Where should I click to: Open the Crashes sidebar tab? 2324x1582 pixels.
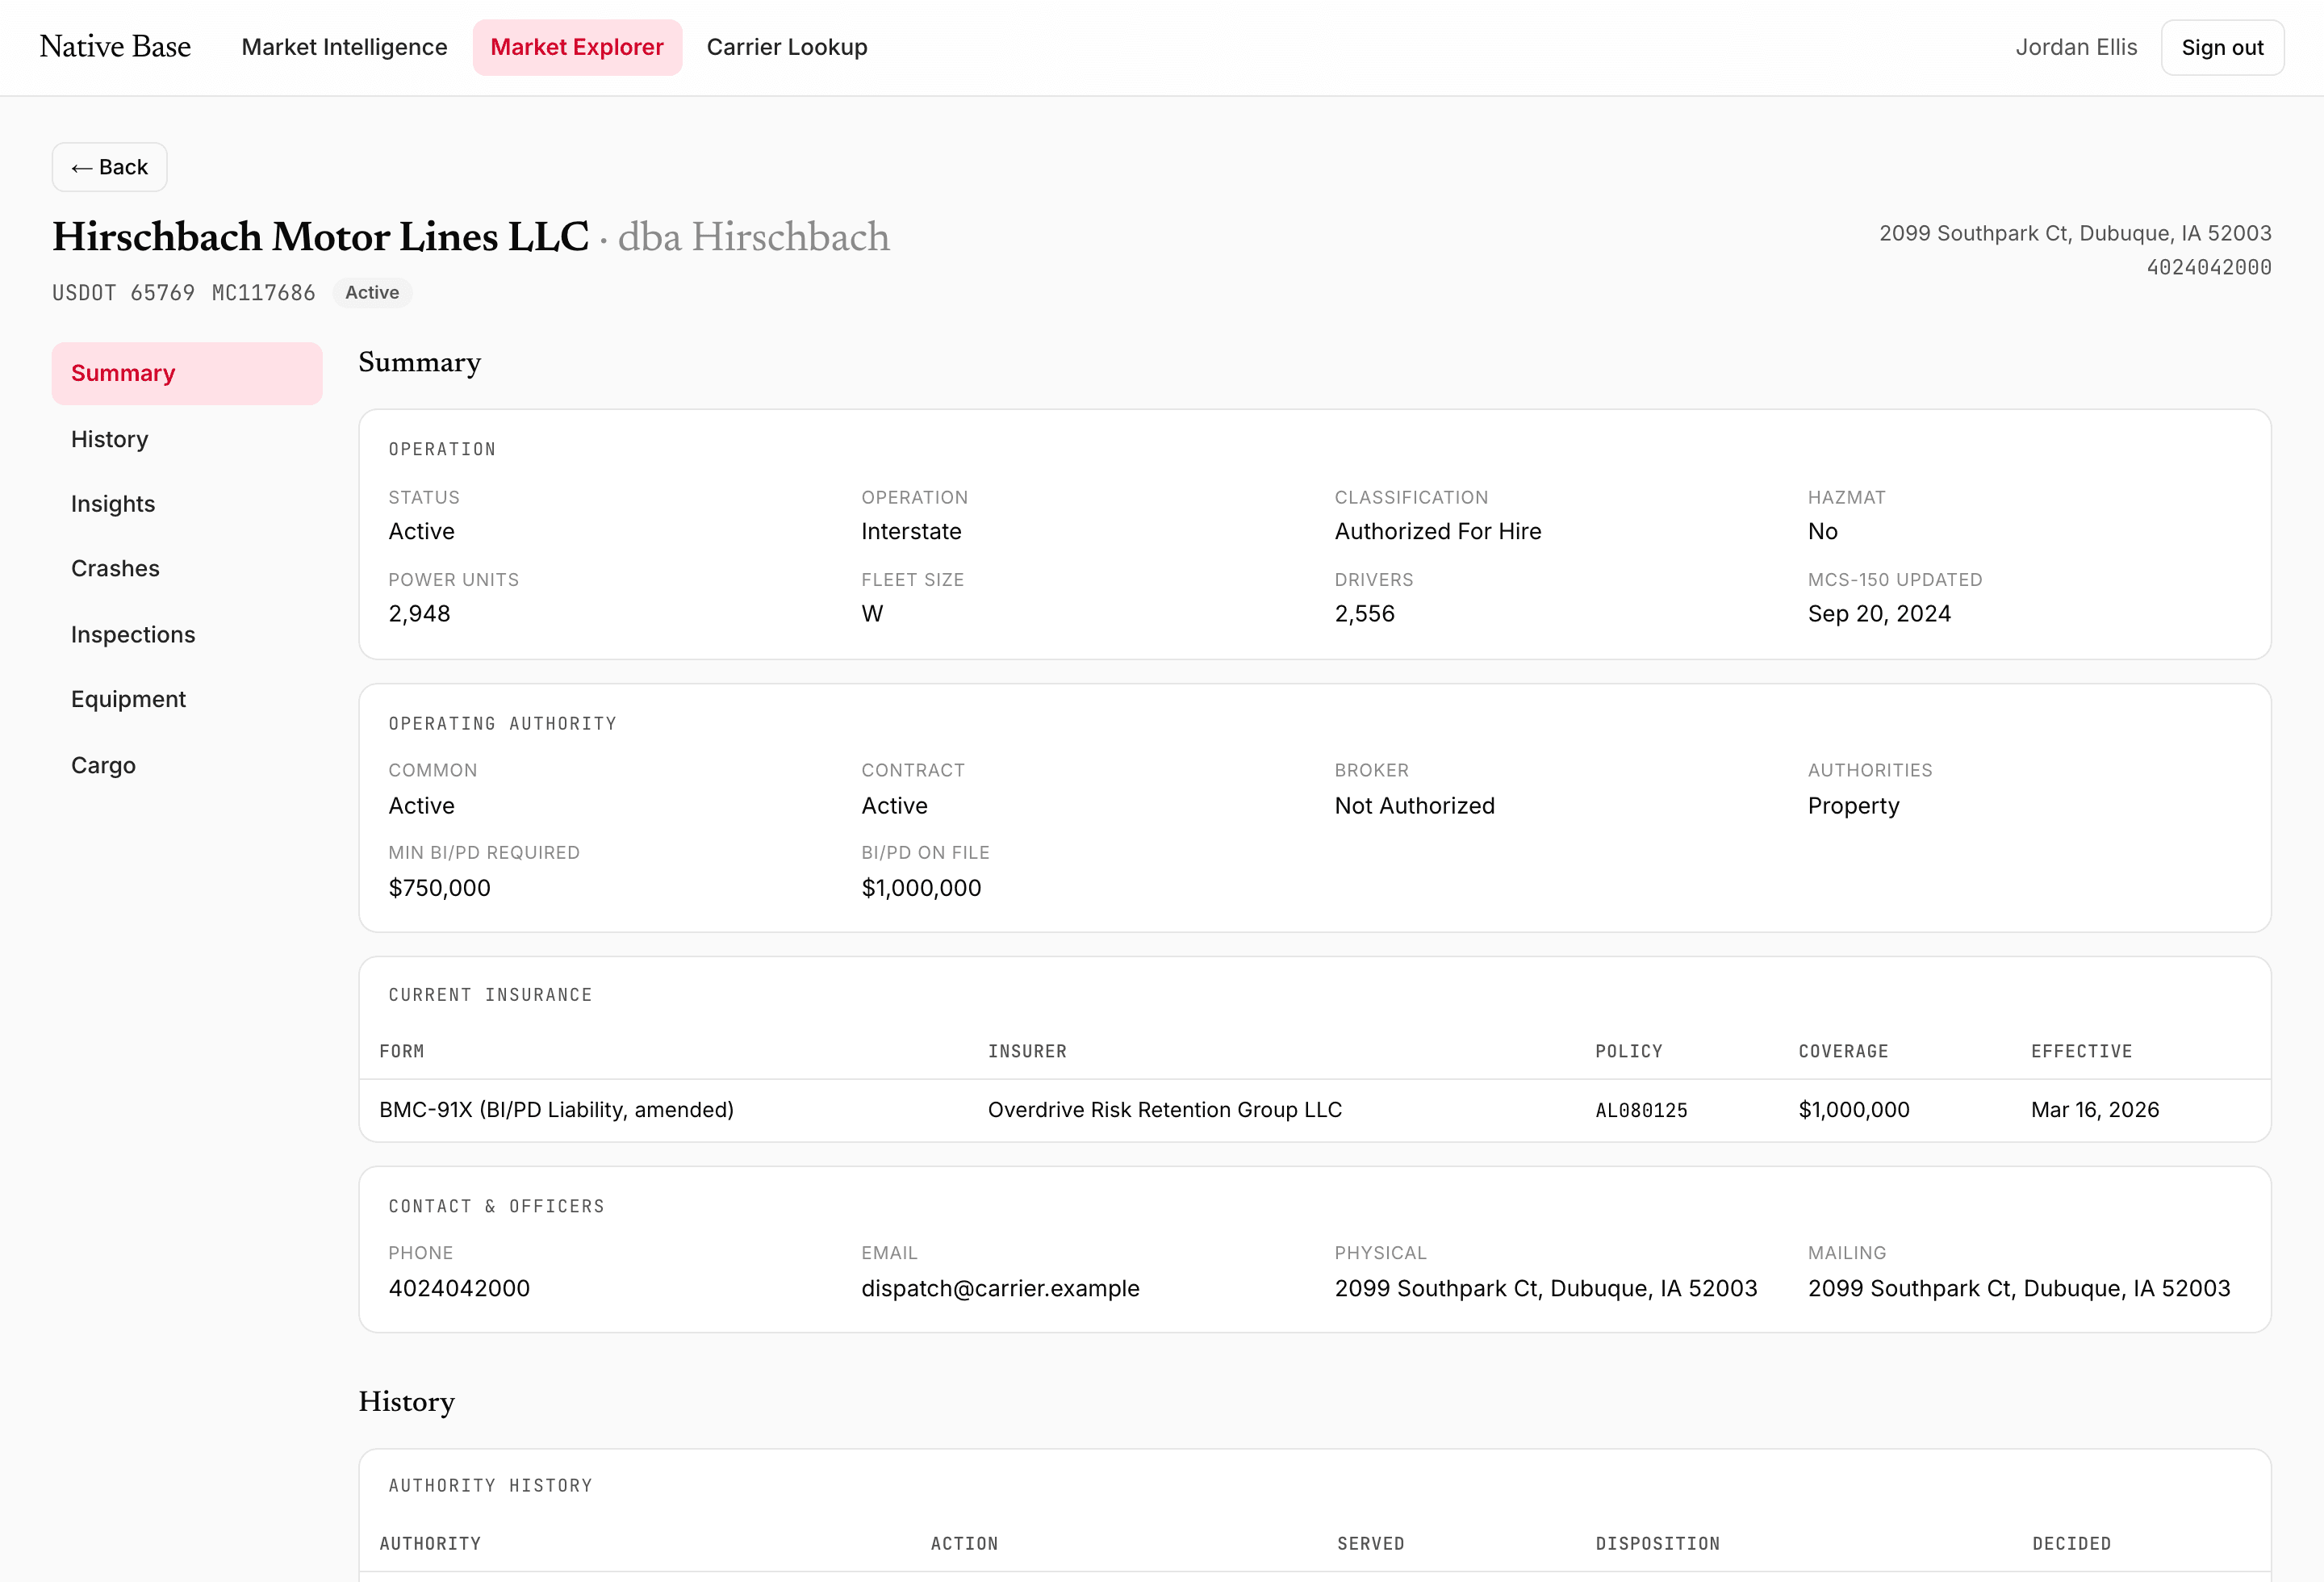(x=187, y=568)
